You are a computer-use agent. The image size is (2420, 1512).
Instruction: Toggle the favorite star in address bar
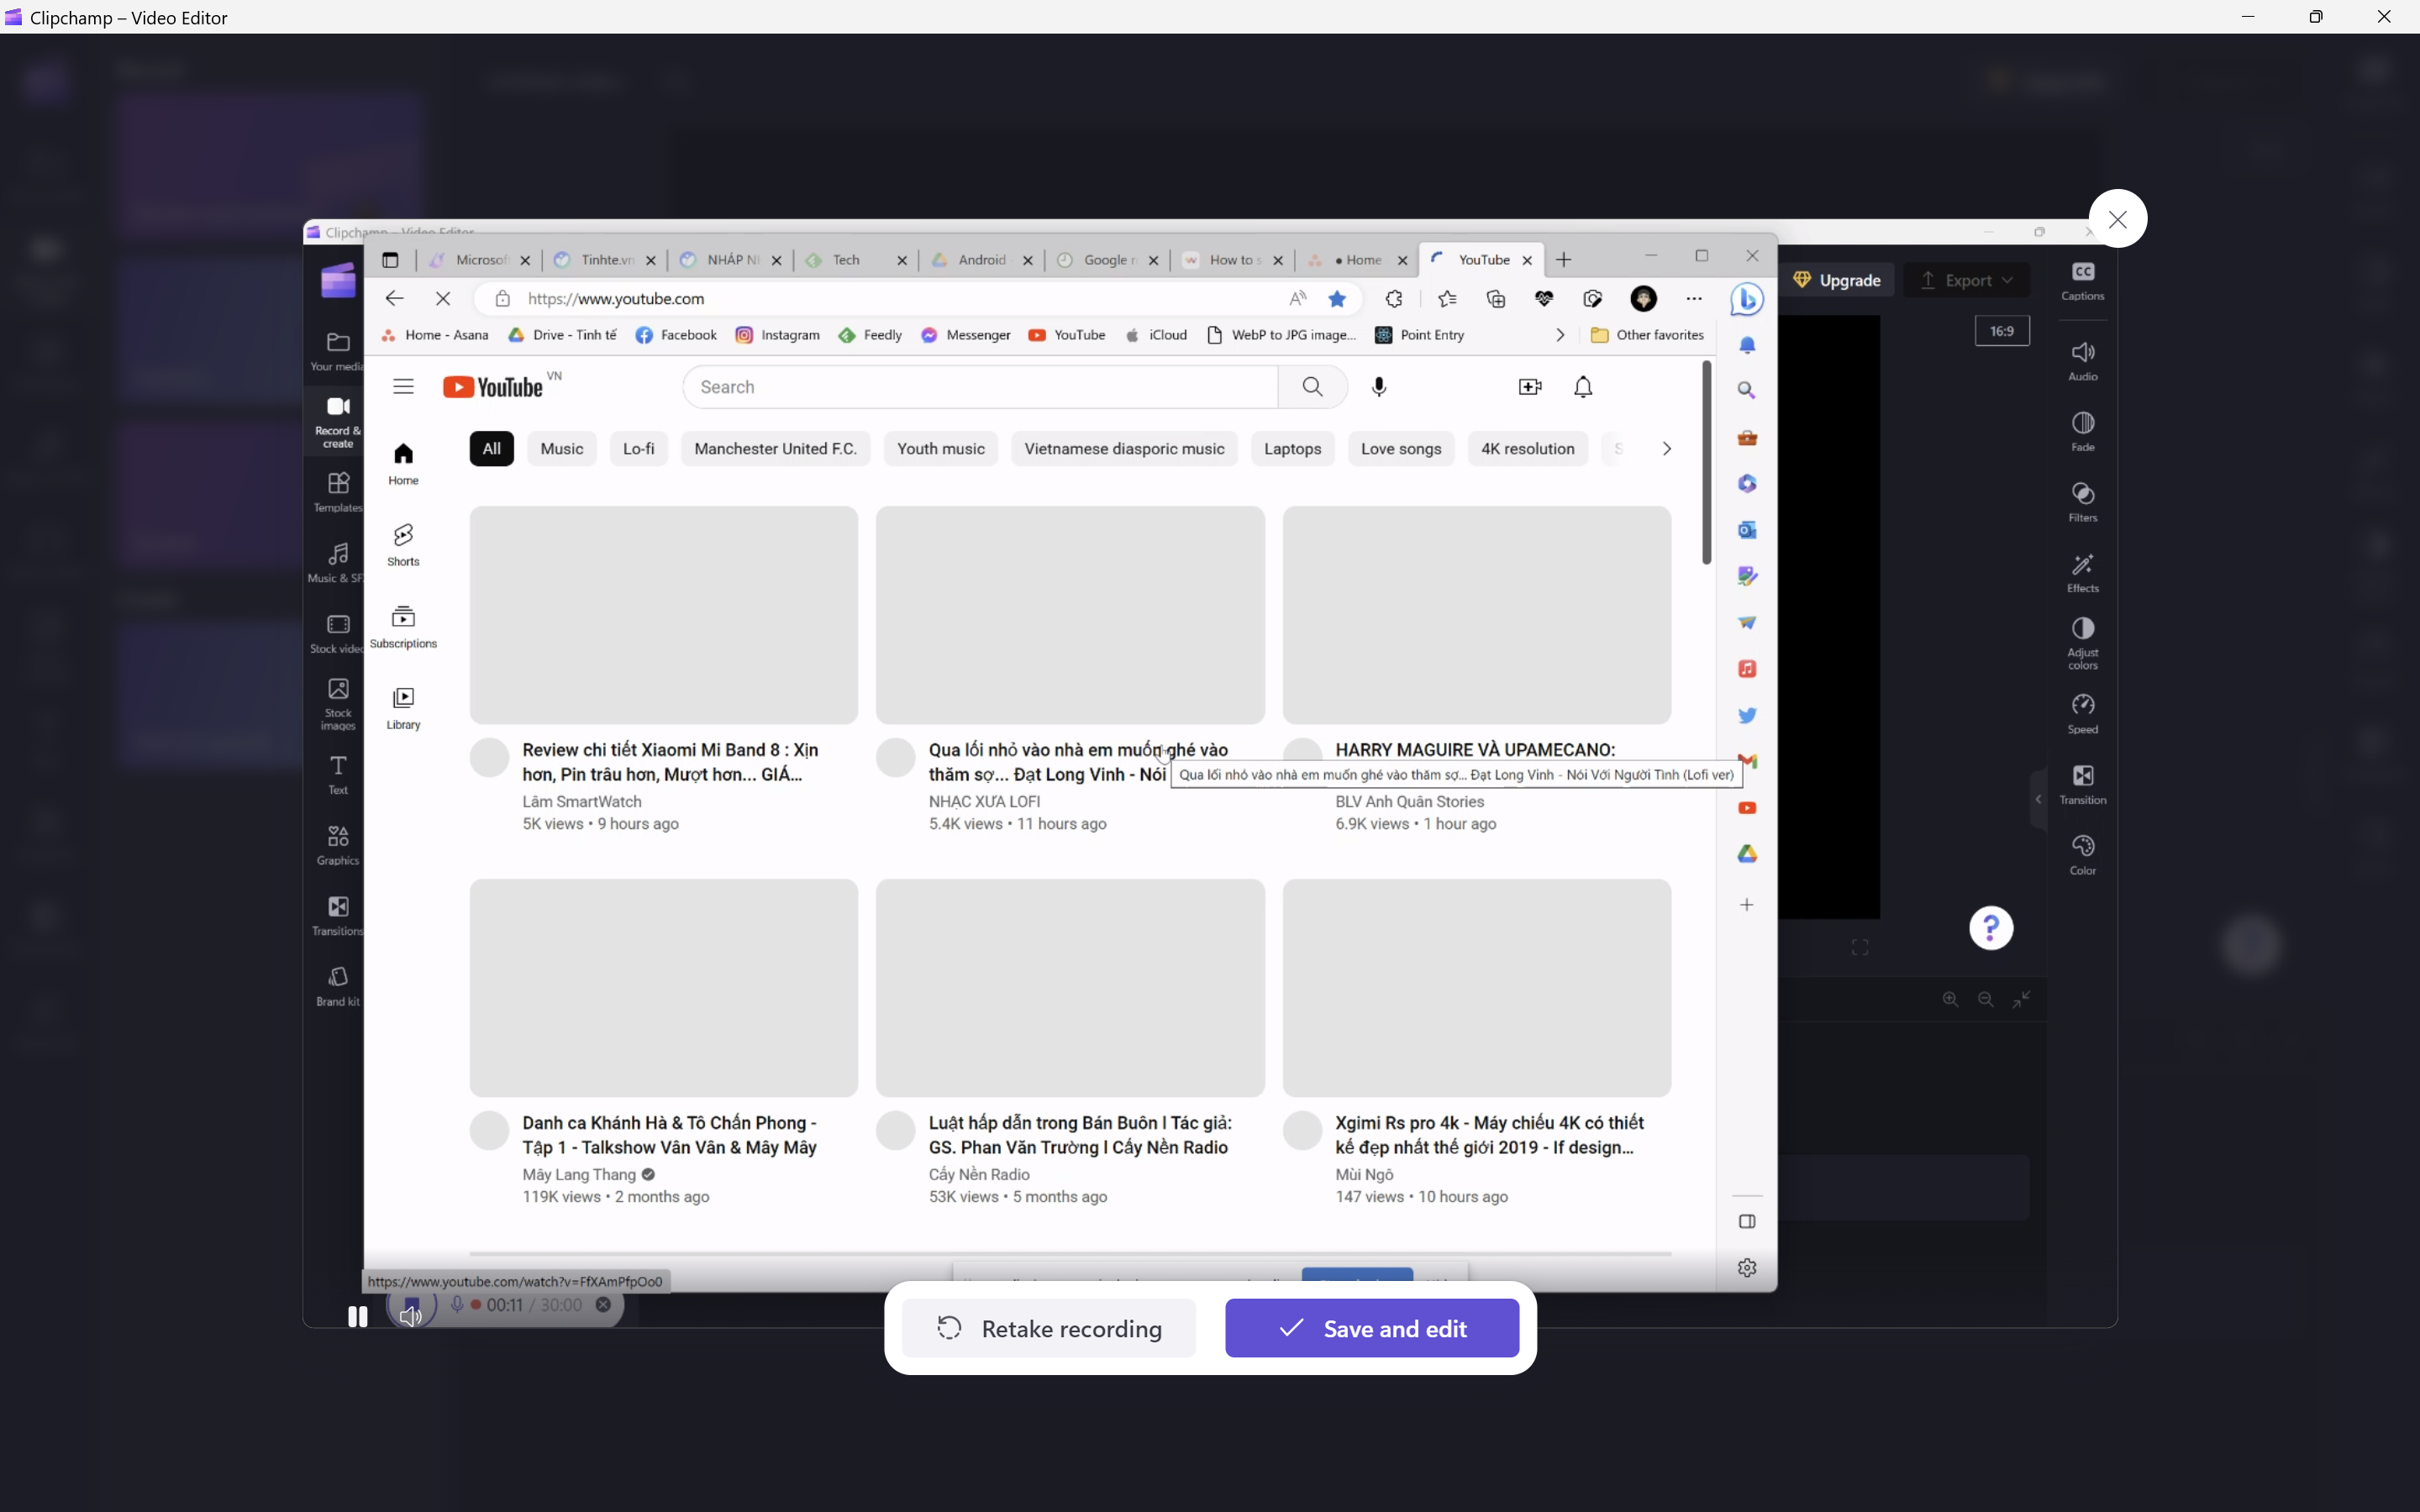(1337, 299)
